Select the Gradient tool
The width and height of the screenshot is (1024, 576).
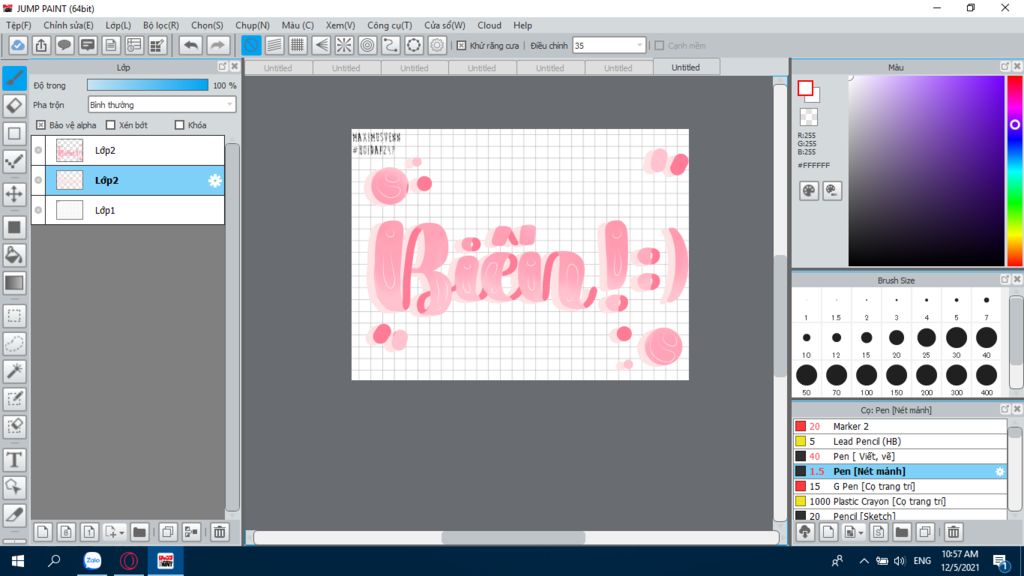pos(14,283)
